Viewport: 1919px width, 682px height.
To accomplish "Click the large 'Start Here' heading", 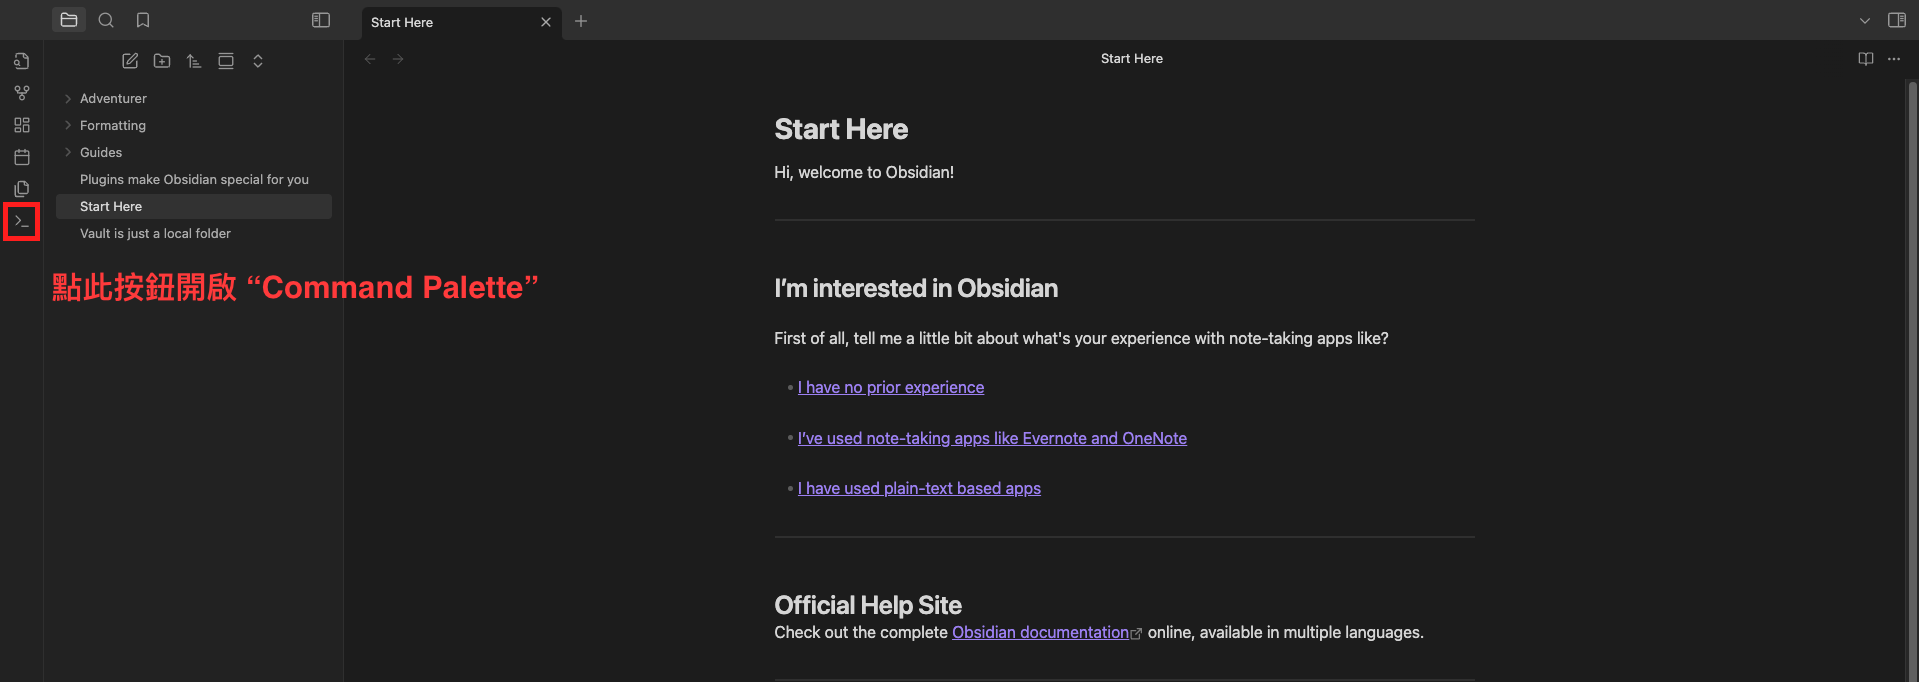I will [x=841, y=129].
